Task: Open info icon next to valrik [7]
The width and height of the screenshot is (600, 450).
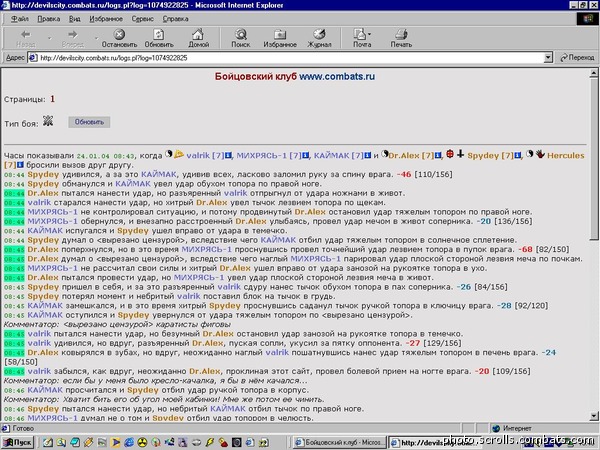Action: (x=228, y=155)
